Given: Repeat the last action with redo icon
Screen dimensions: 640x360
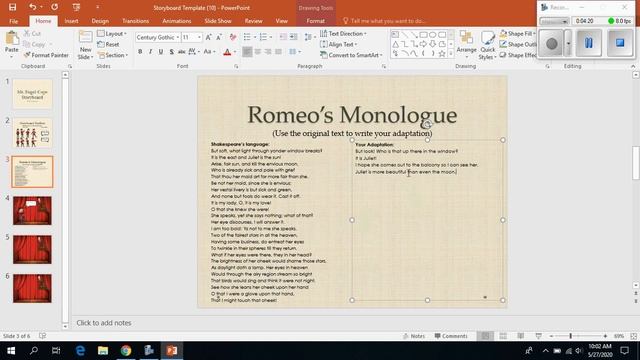Looking at the screenshot, I should (54, 7).
